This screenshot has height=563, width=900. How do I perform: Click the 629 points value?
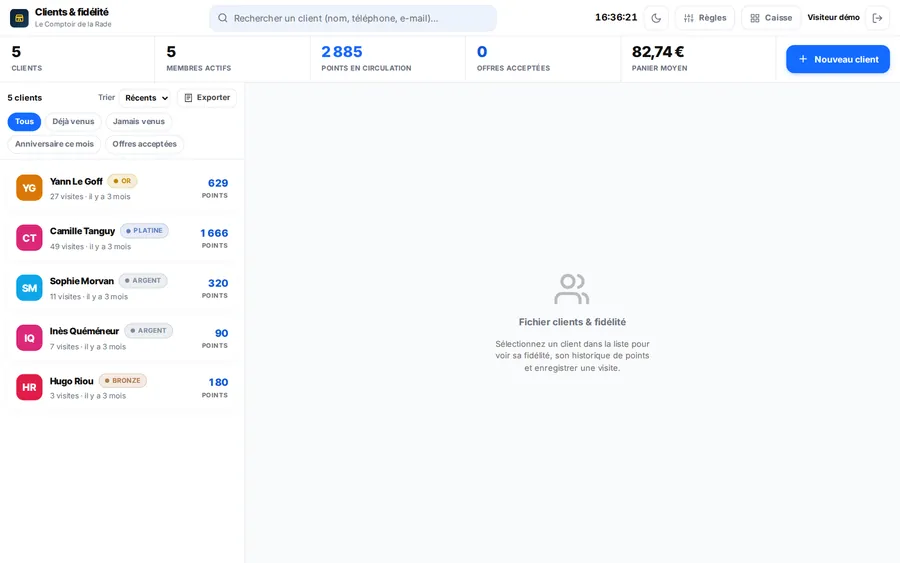coord(218,183)
